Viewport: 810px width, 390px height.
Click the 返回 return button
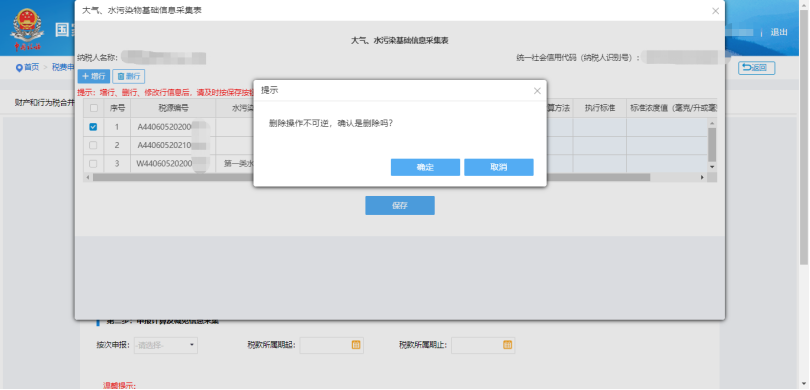tap(756, 68)
